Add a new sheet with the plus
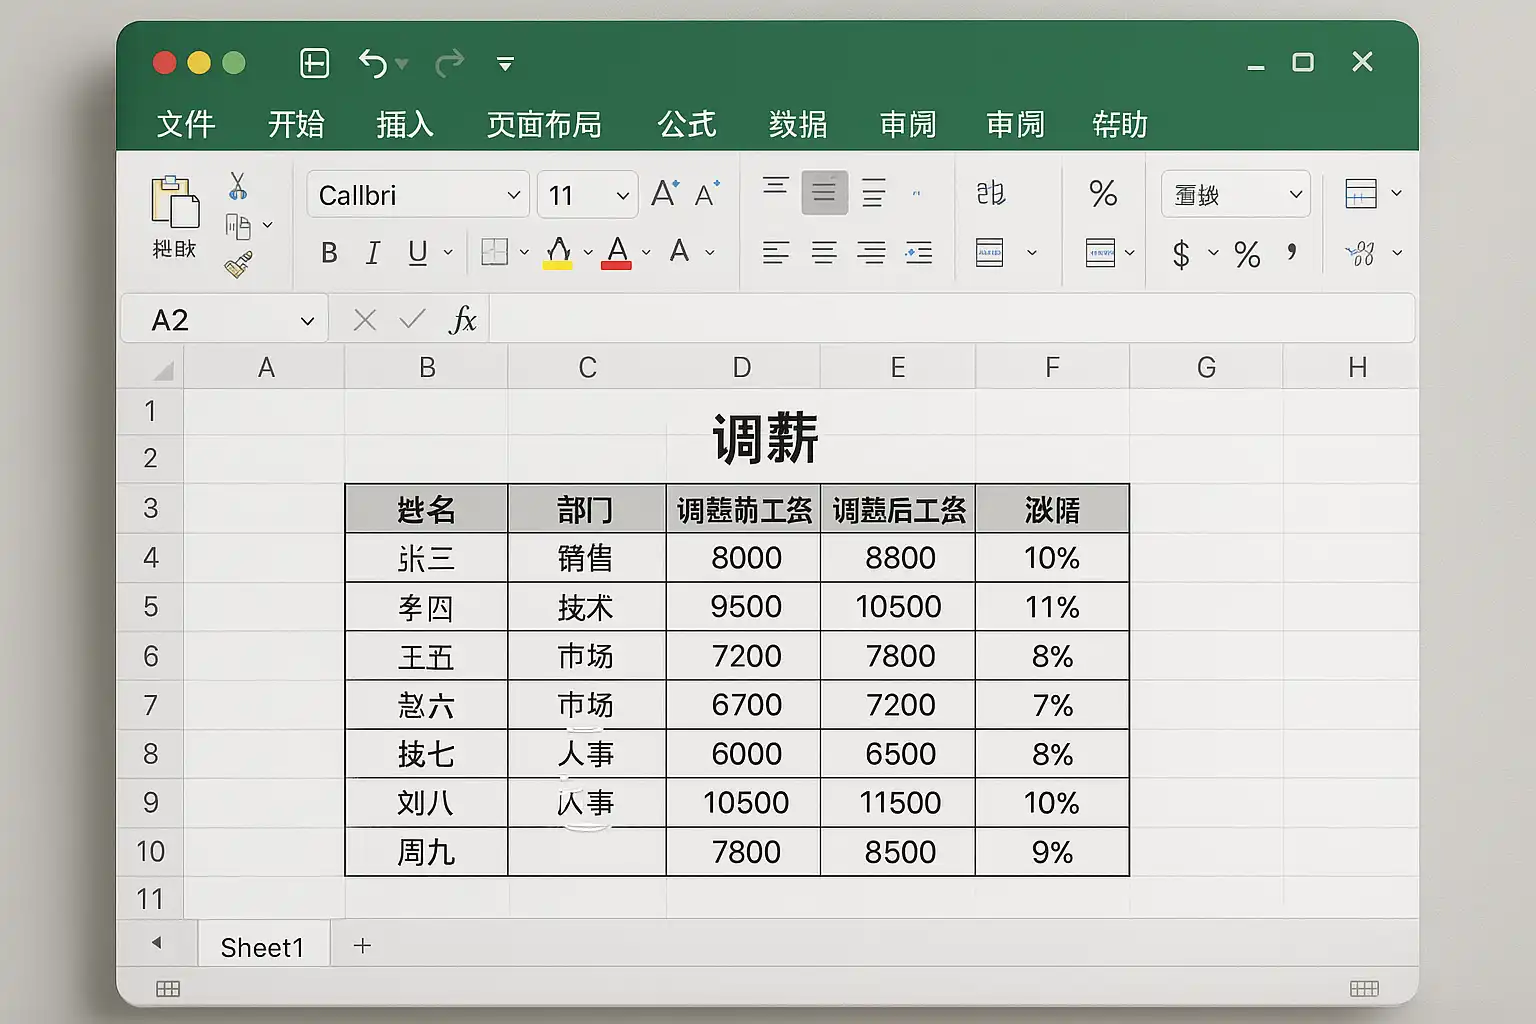 click(363, 945)
